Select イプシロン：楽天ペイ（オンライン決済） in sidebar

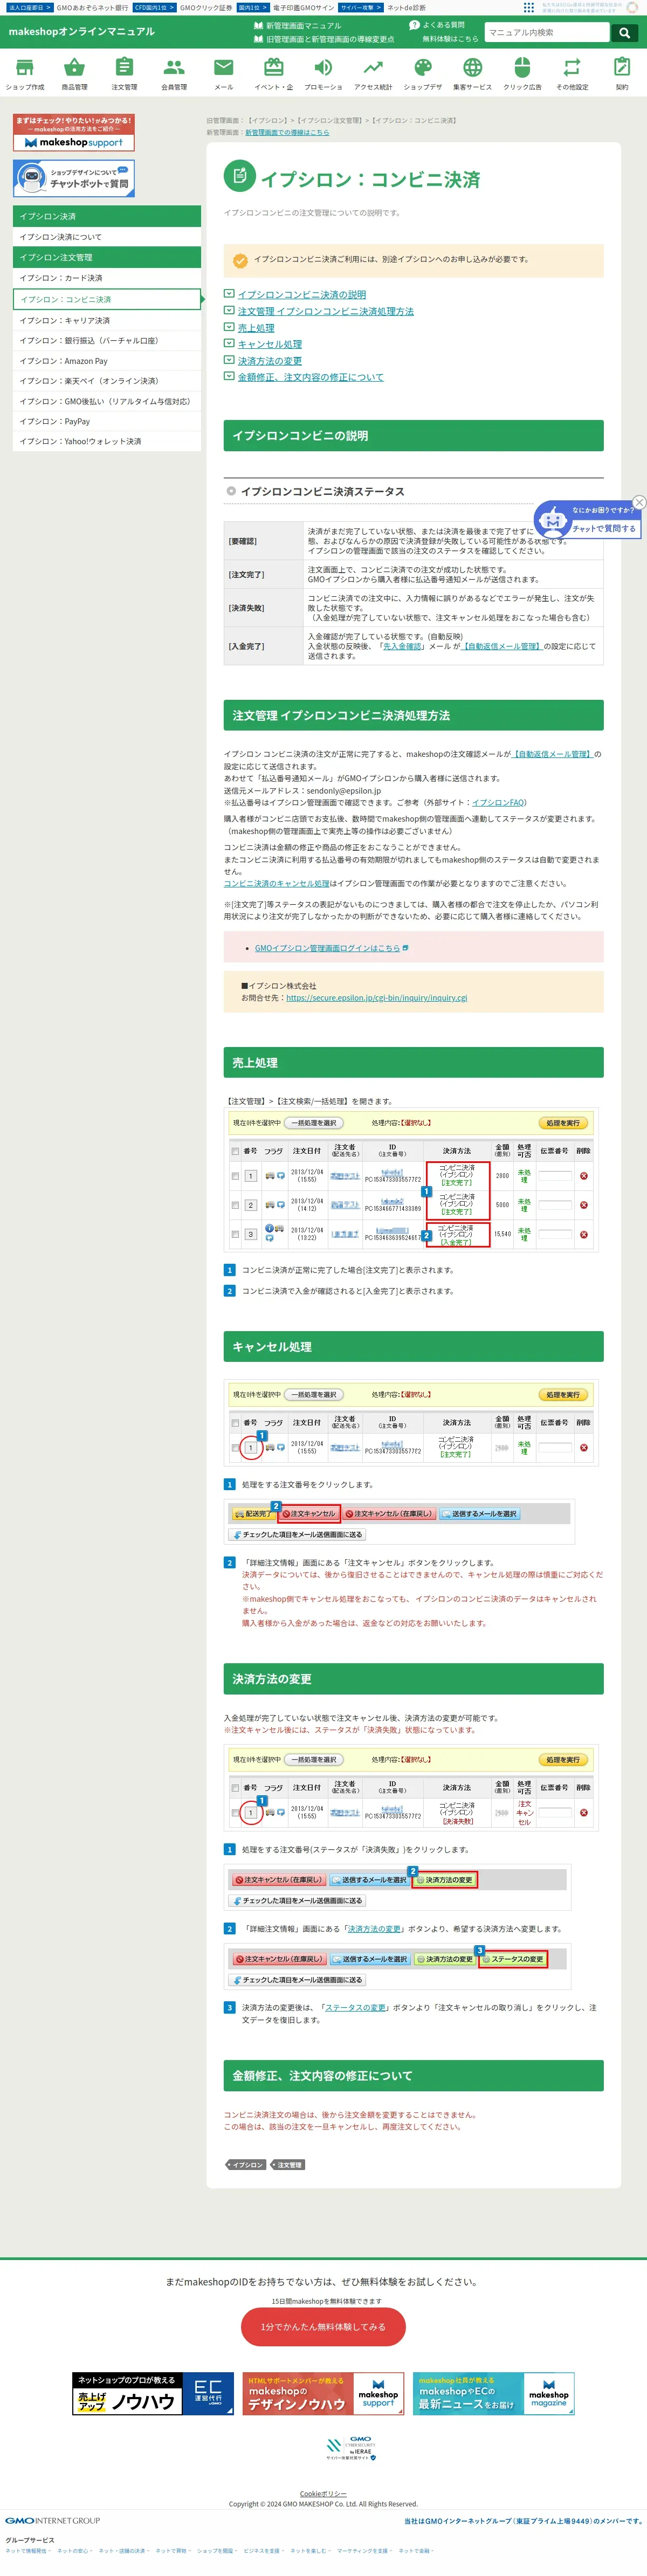point(107,381)
